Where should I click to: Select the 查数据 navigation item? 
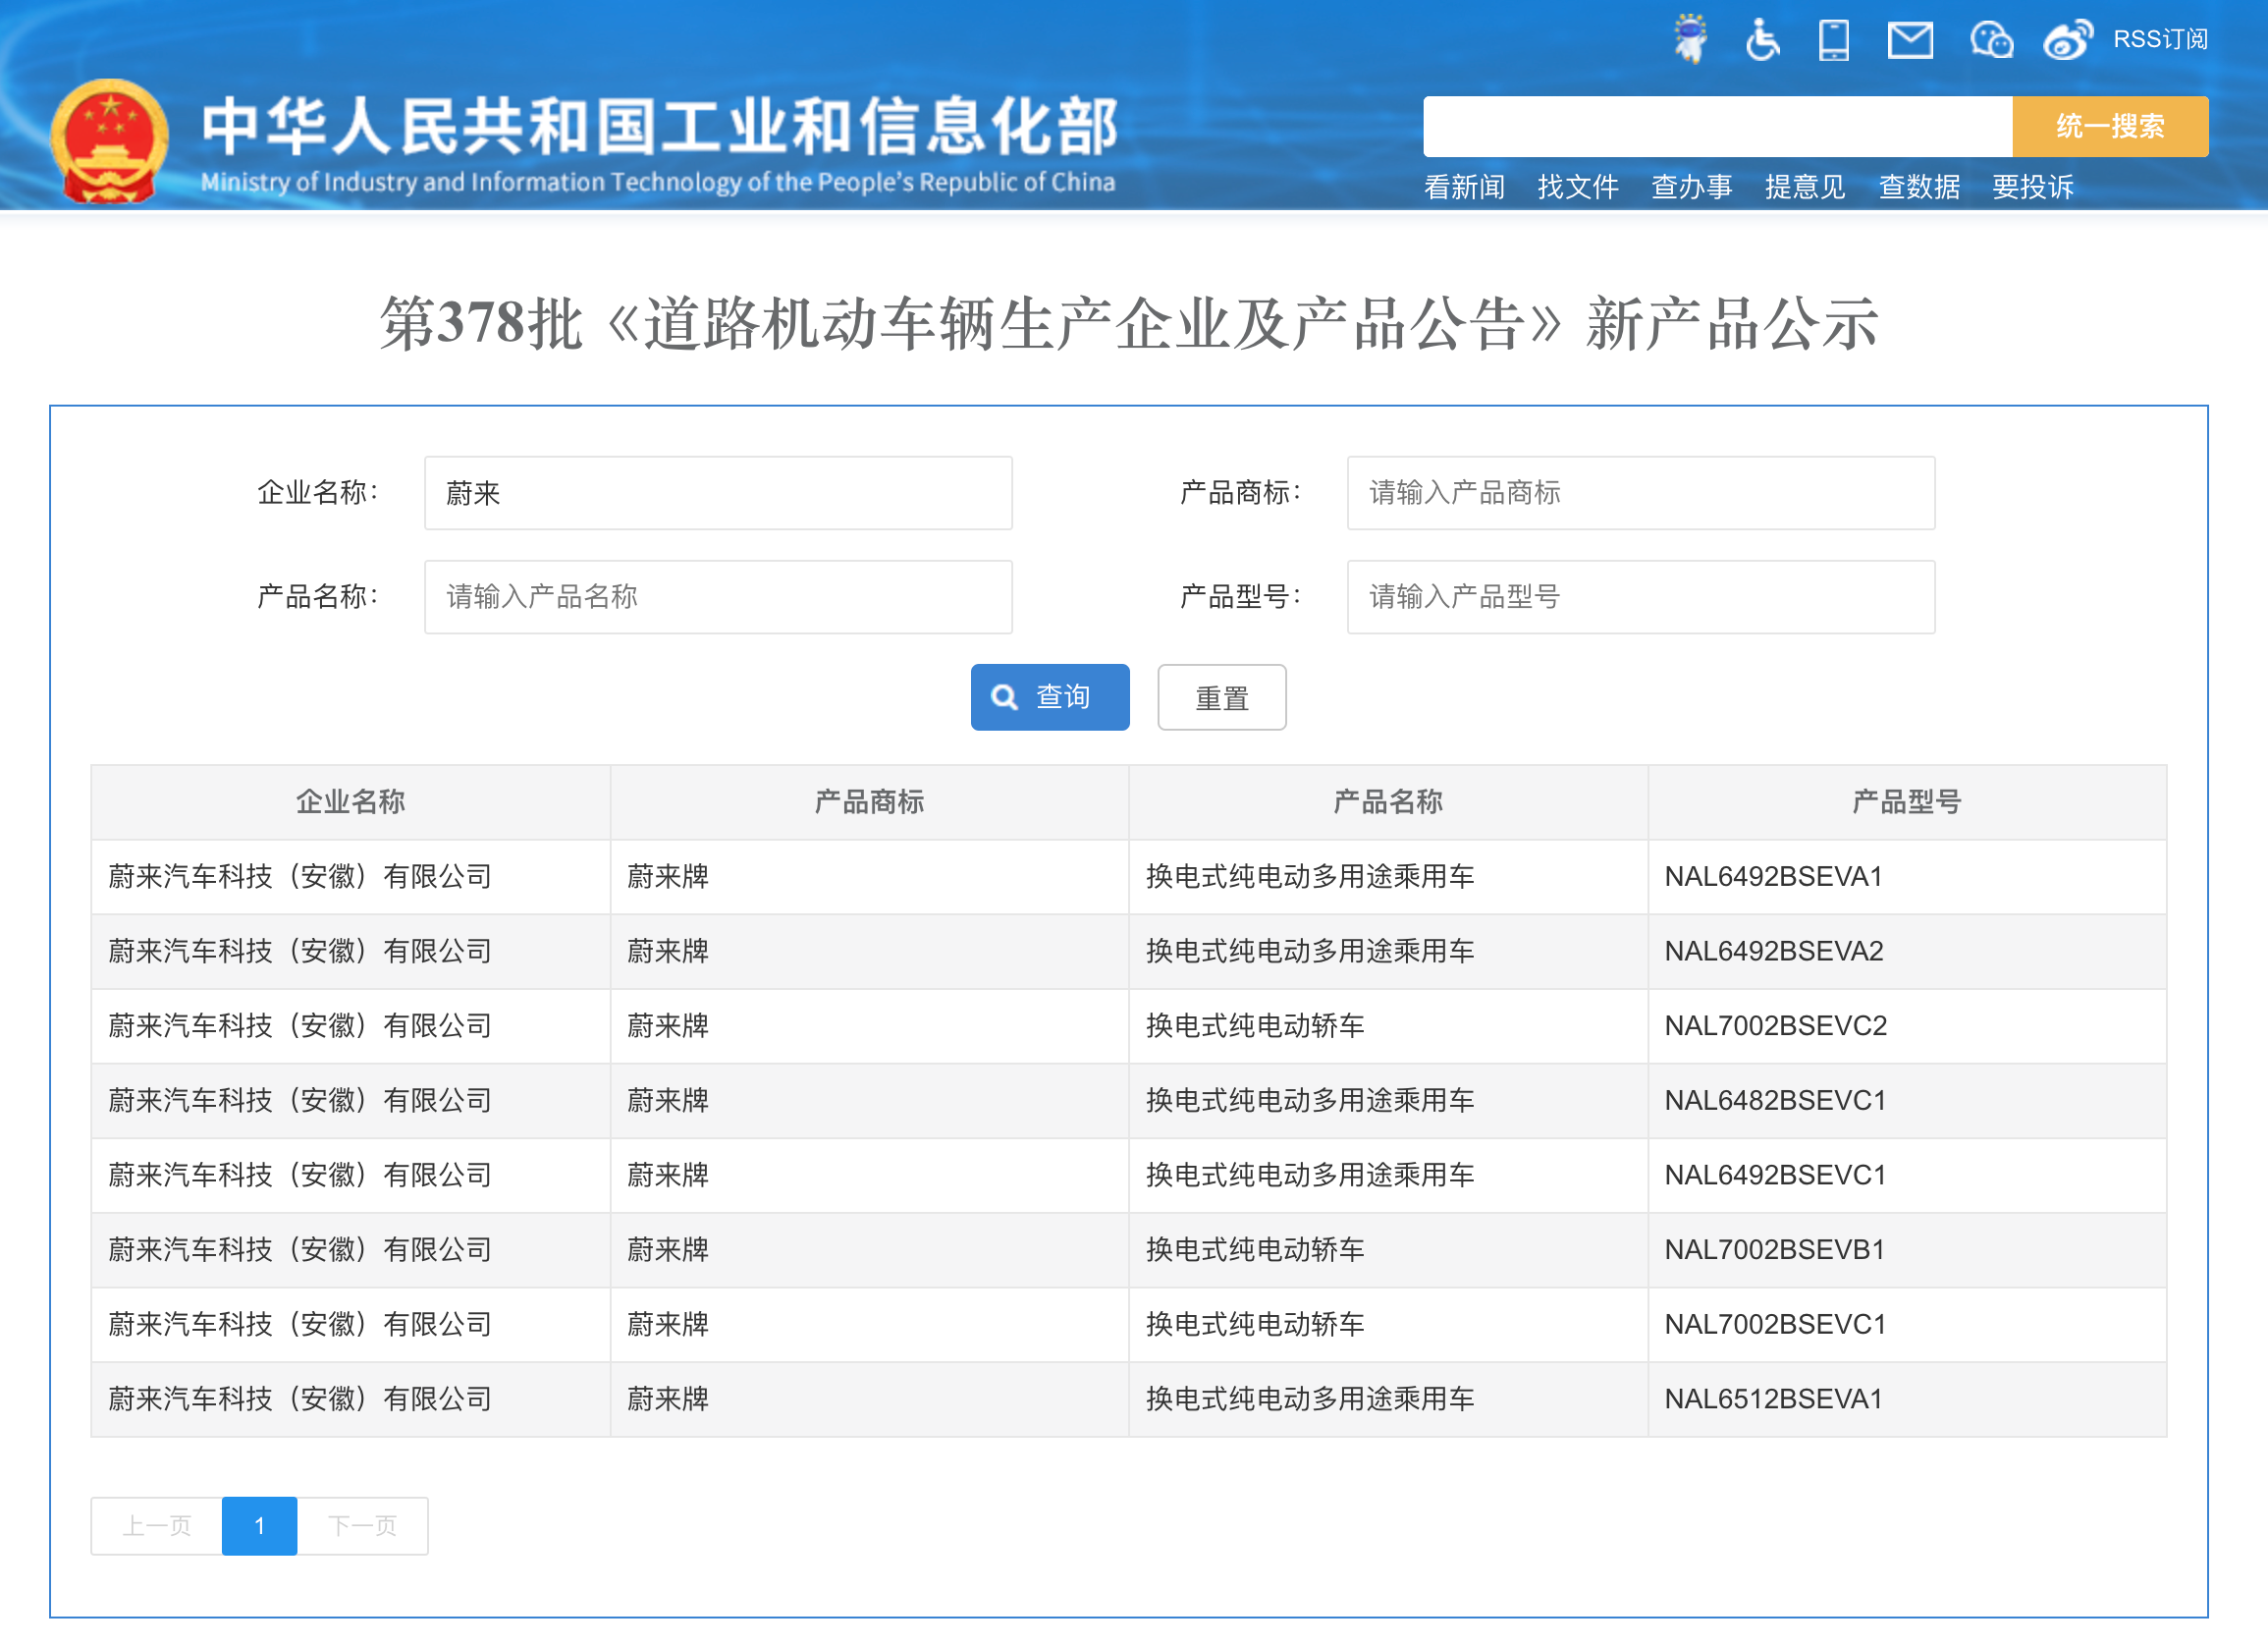pyautogui.click(x=1918, y=187)
